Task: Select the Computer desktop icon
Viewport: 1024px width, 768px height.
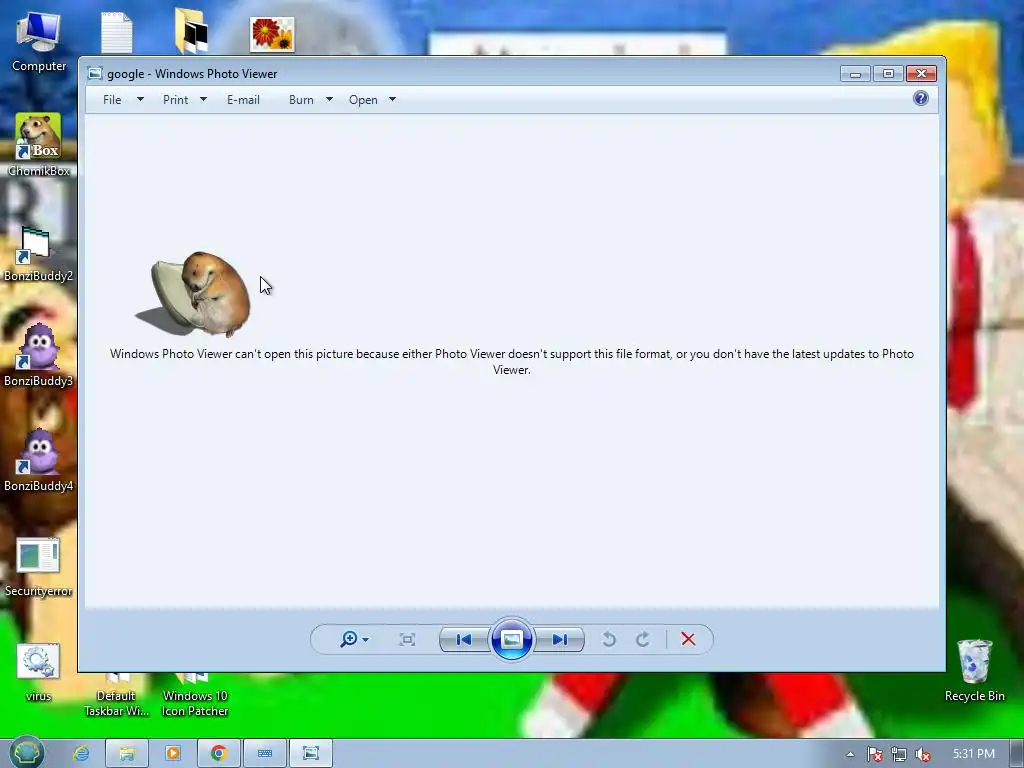Action: [x=39, y=42]
